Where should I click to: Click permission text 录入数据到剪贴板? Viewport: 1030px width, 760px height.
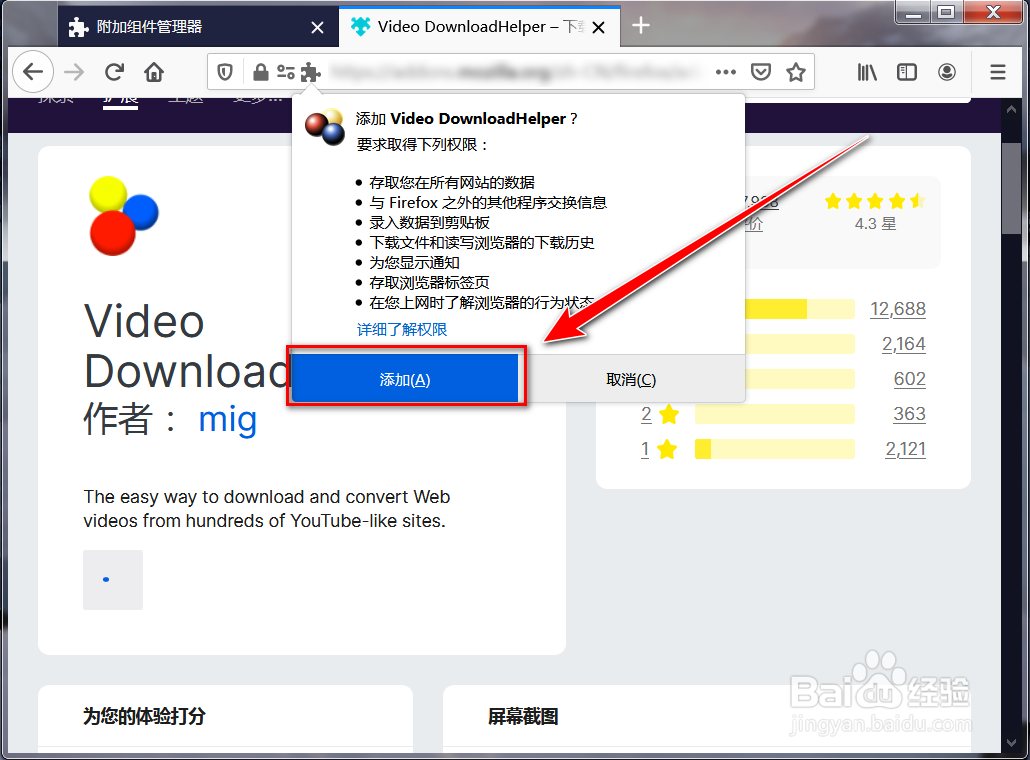(429, 222)
